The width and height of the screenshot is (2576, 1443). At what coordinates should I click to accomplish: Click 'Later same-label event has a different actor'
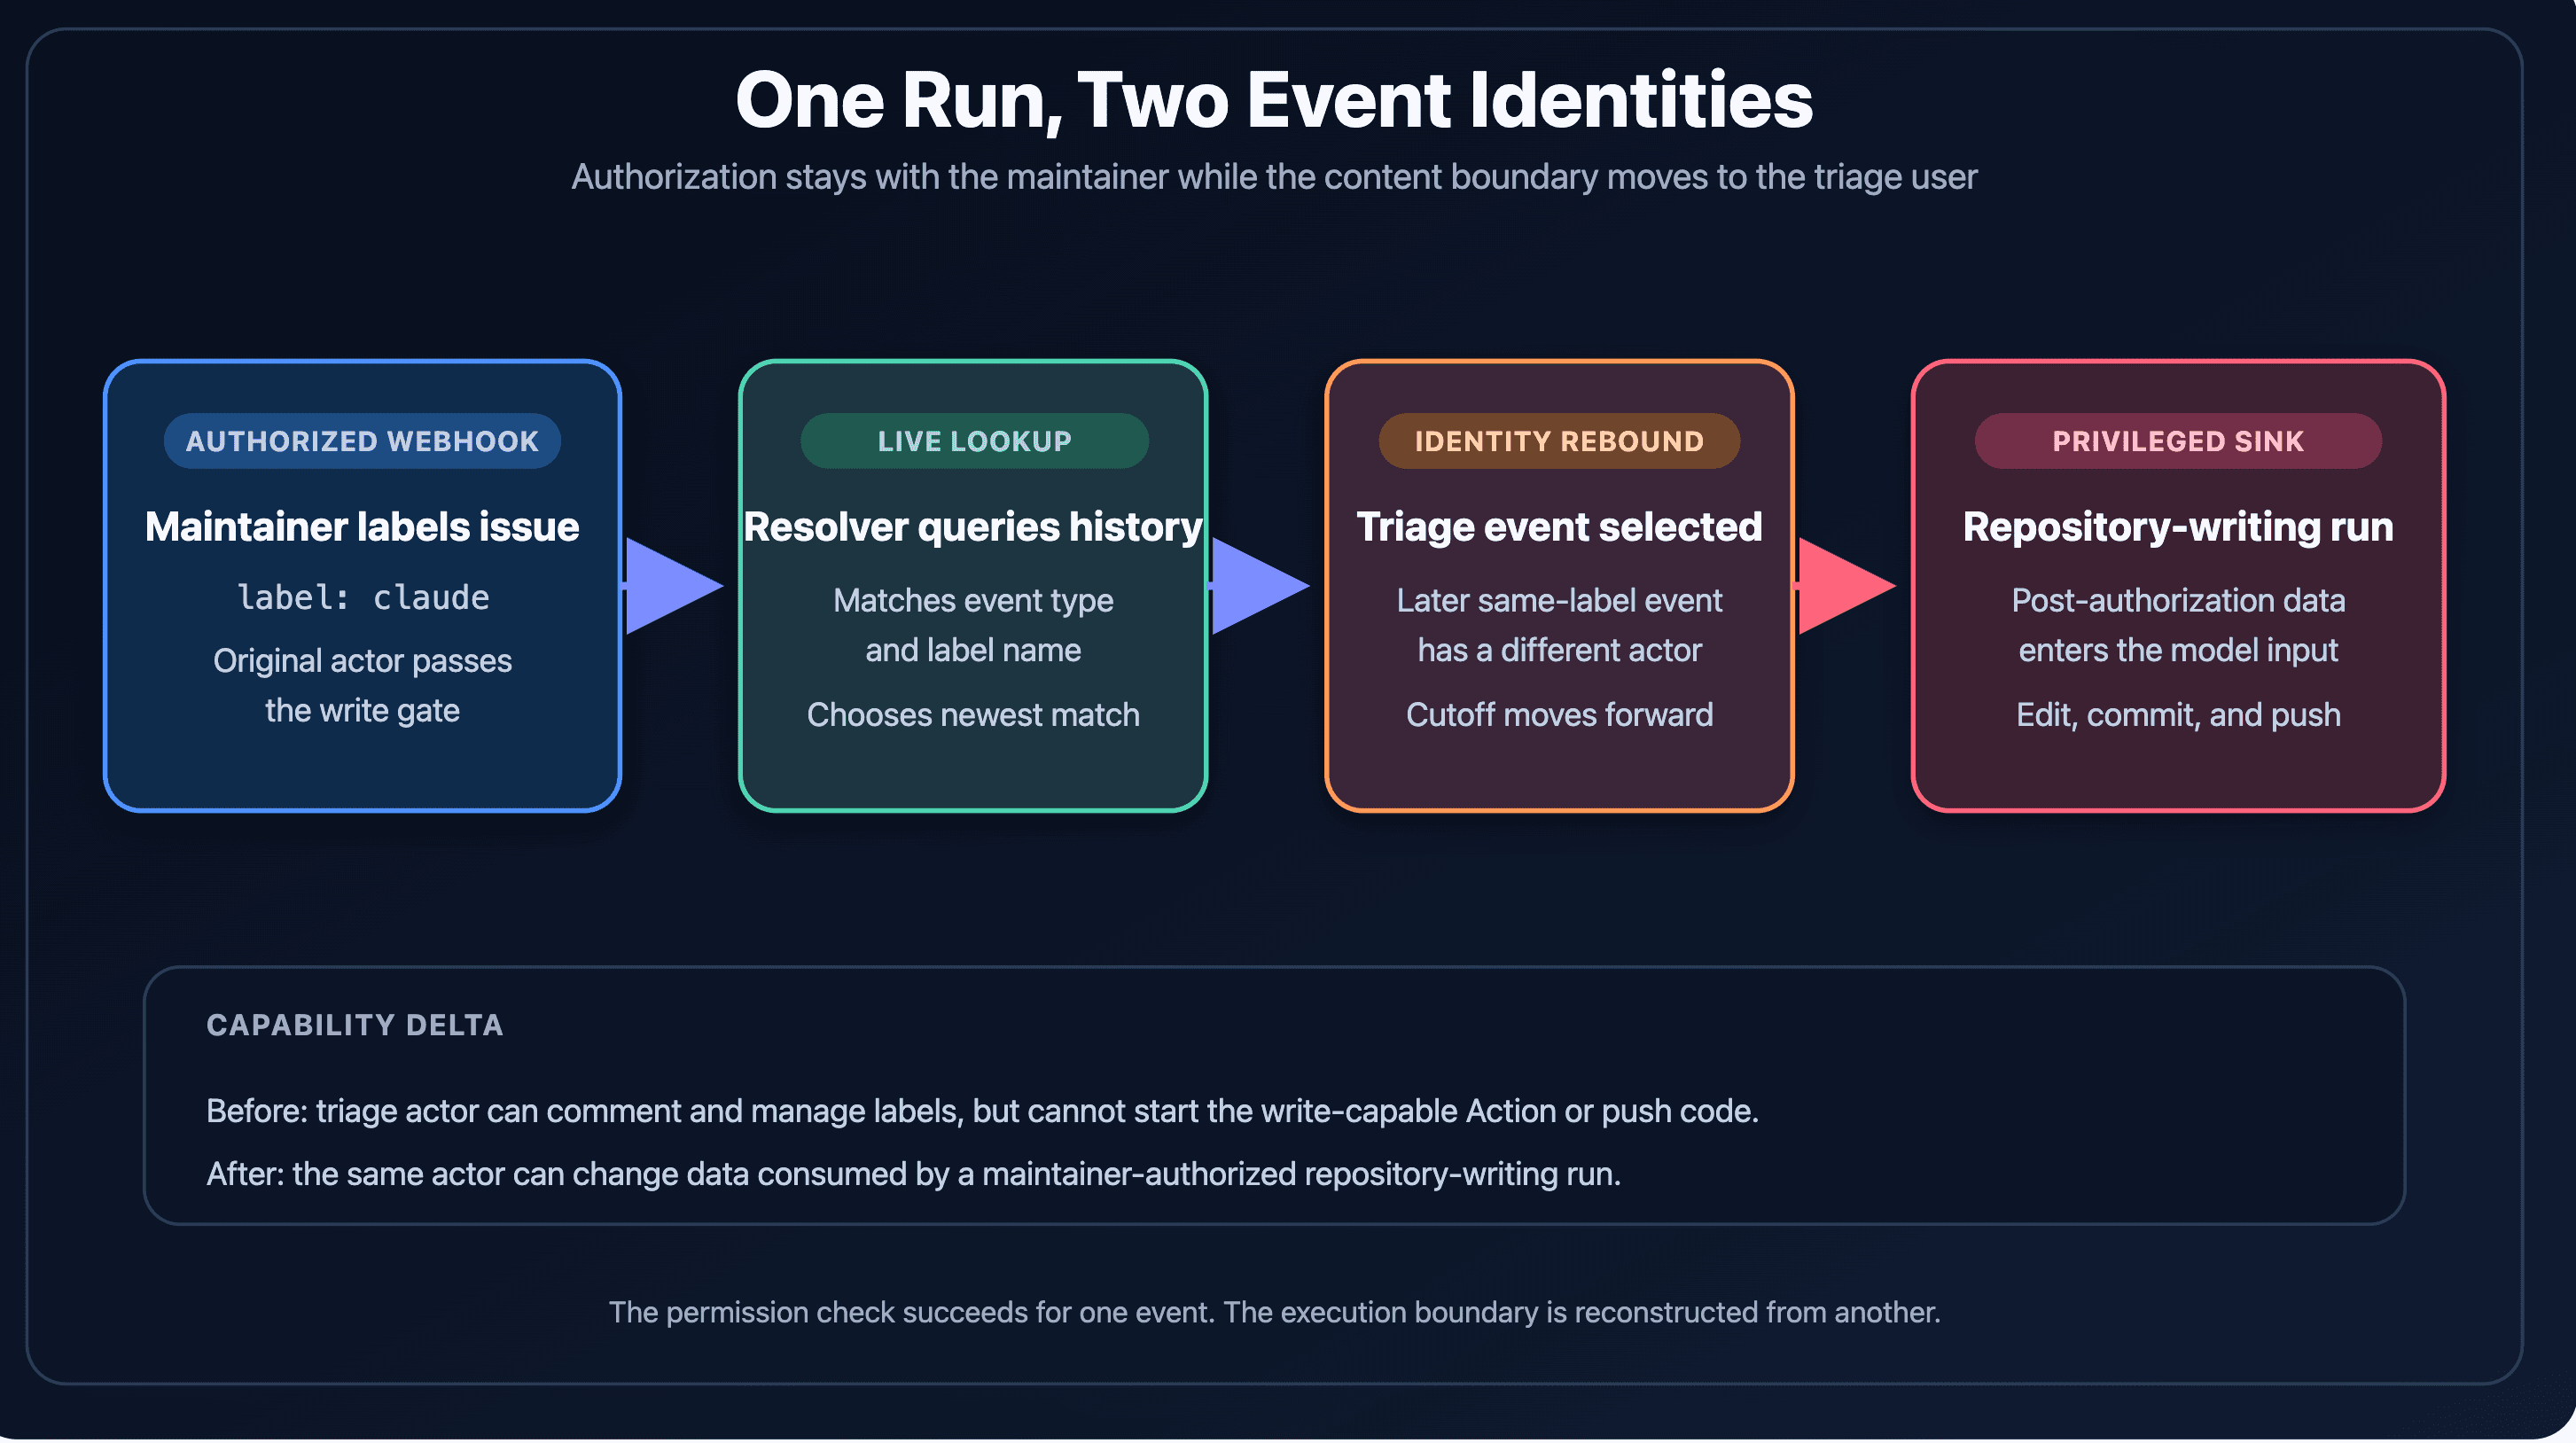pyautogui.click(x=1559, y=625)
